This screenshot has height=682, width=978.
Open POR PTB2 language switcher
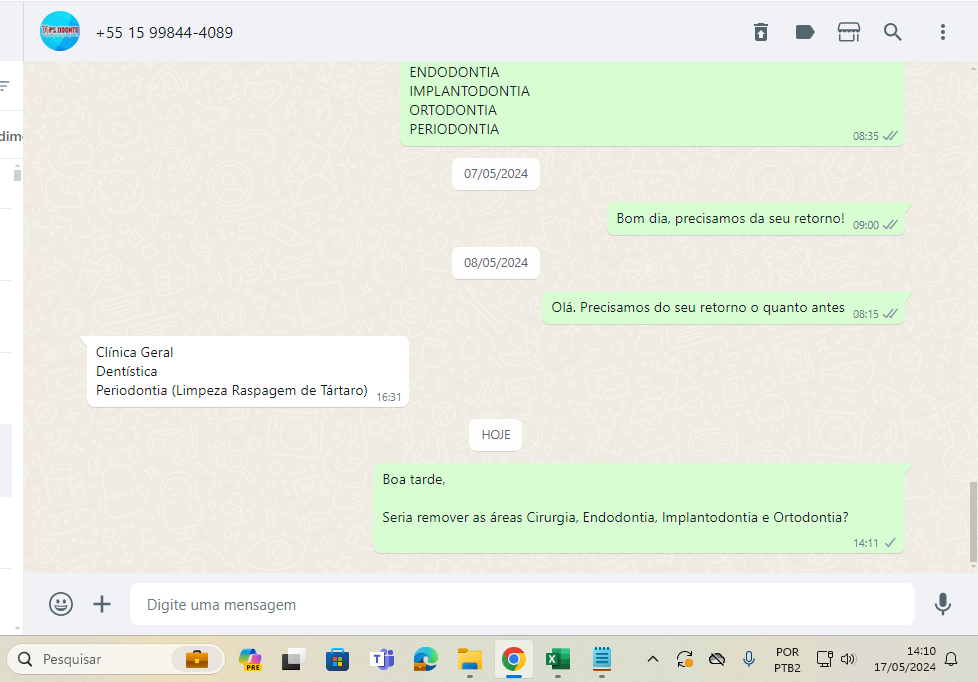click(x=787, y=660)
